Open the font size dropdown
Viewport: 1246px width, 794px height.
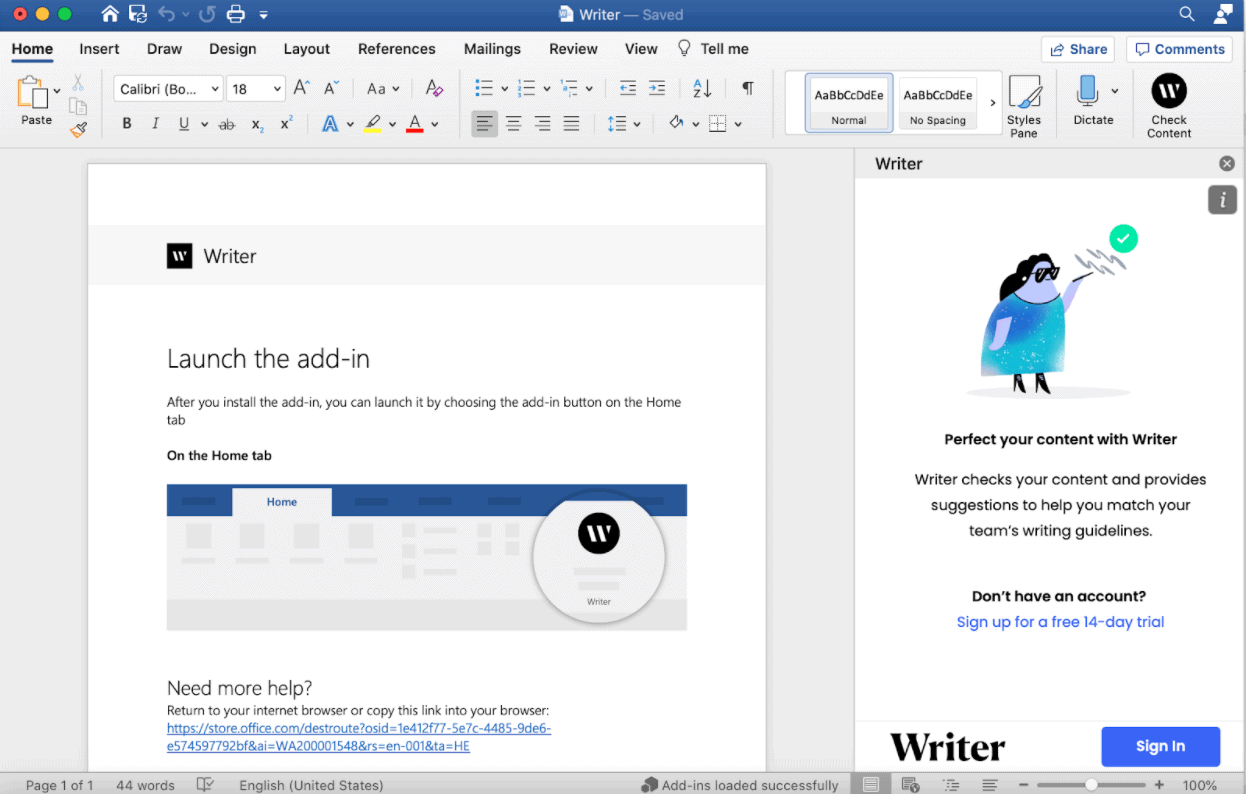click(277, 89)
